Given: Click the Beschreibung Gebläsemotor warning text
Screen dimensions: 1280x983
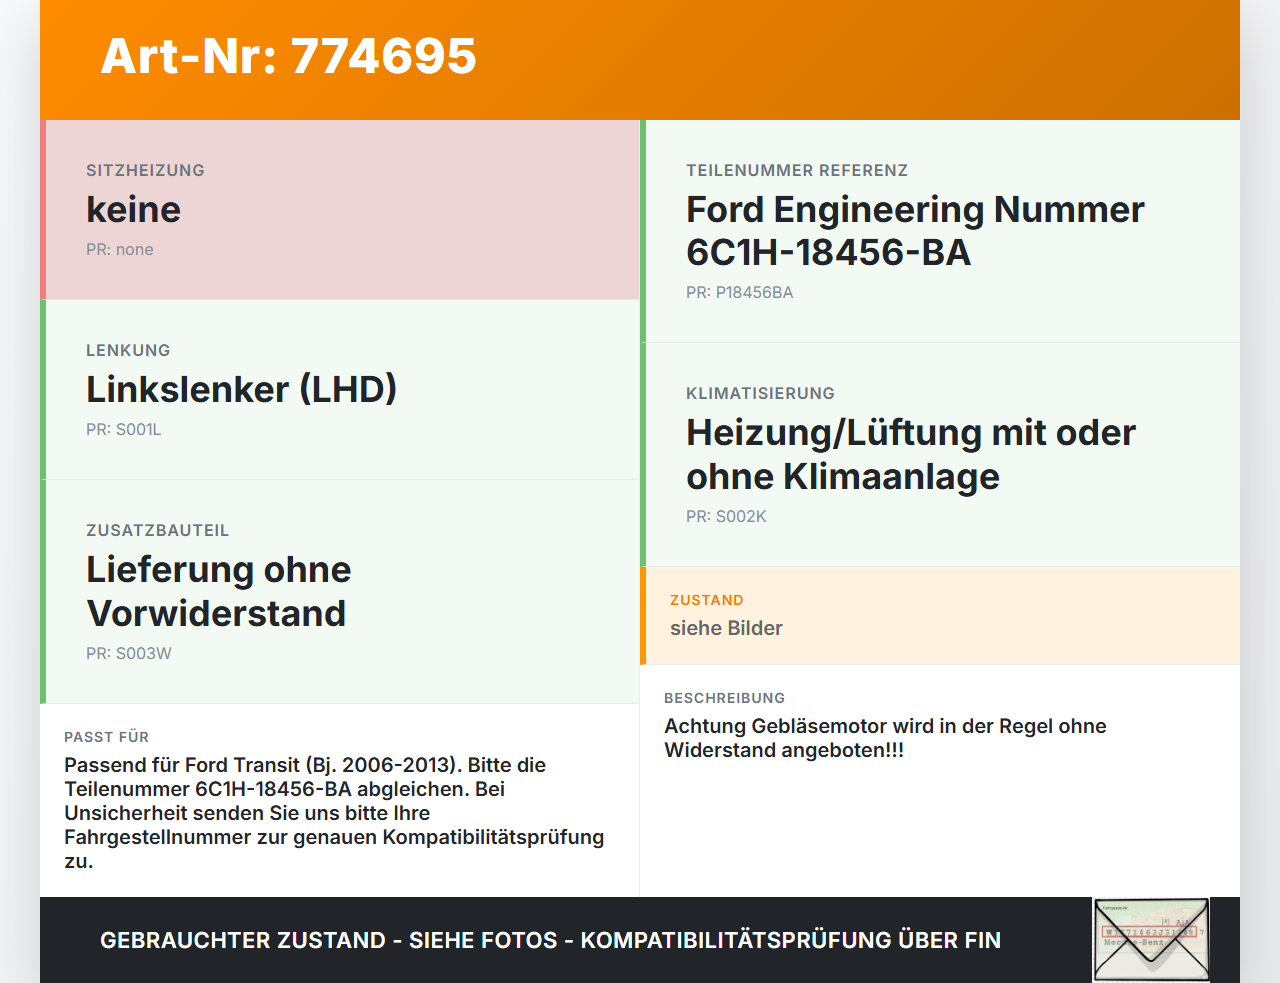Looking at the screenshot, I should click(x=885, y=738).
